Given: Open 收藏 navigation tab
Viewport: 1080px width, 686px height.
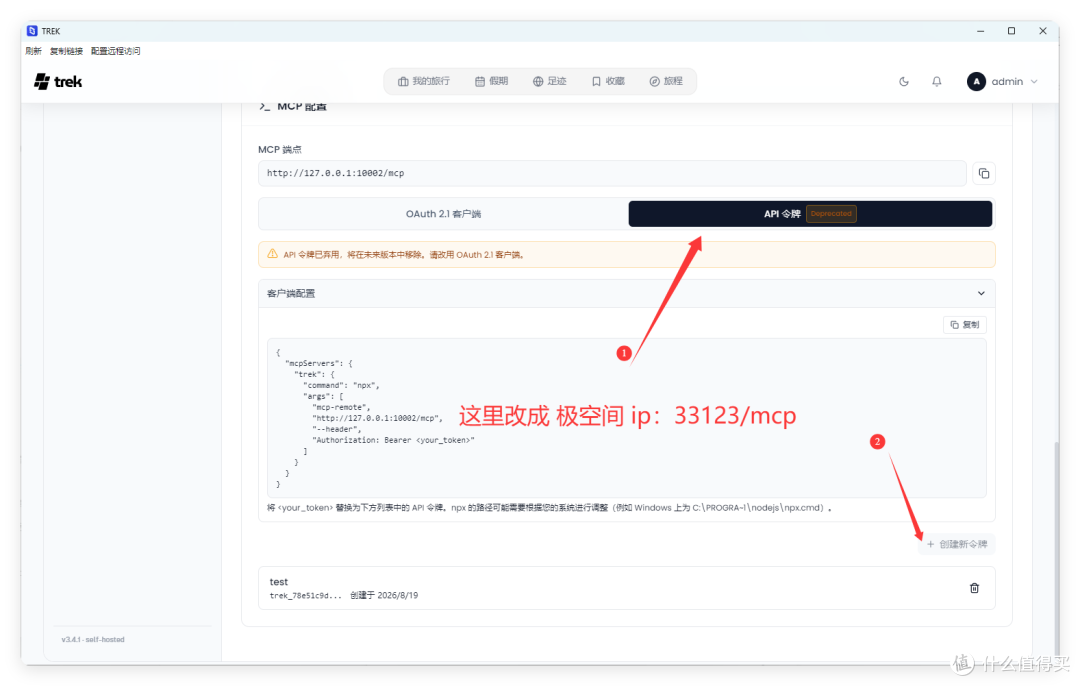Looking at the screenshot, I should pos(608,81).
